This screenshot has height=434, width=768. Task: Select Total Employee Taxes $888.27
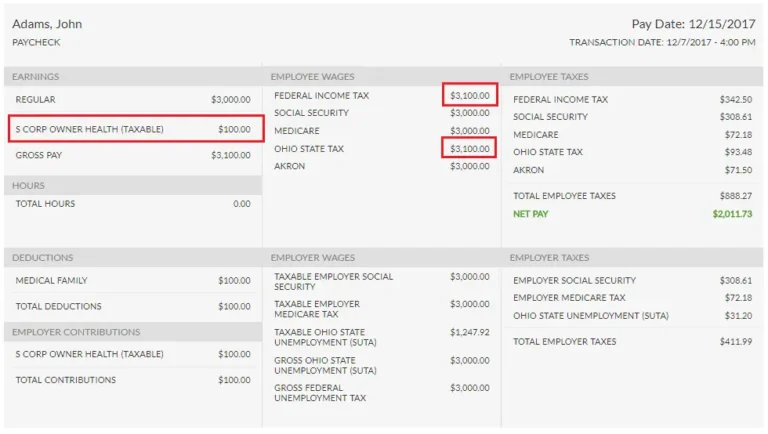tap(736, 196)
